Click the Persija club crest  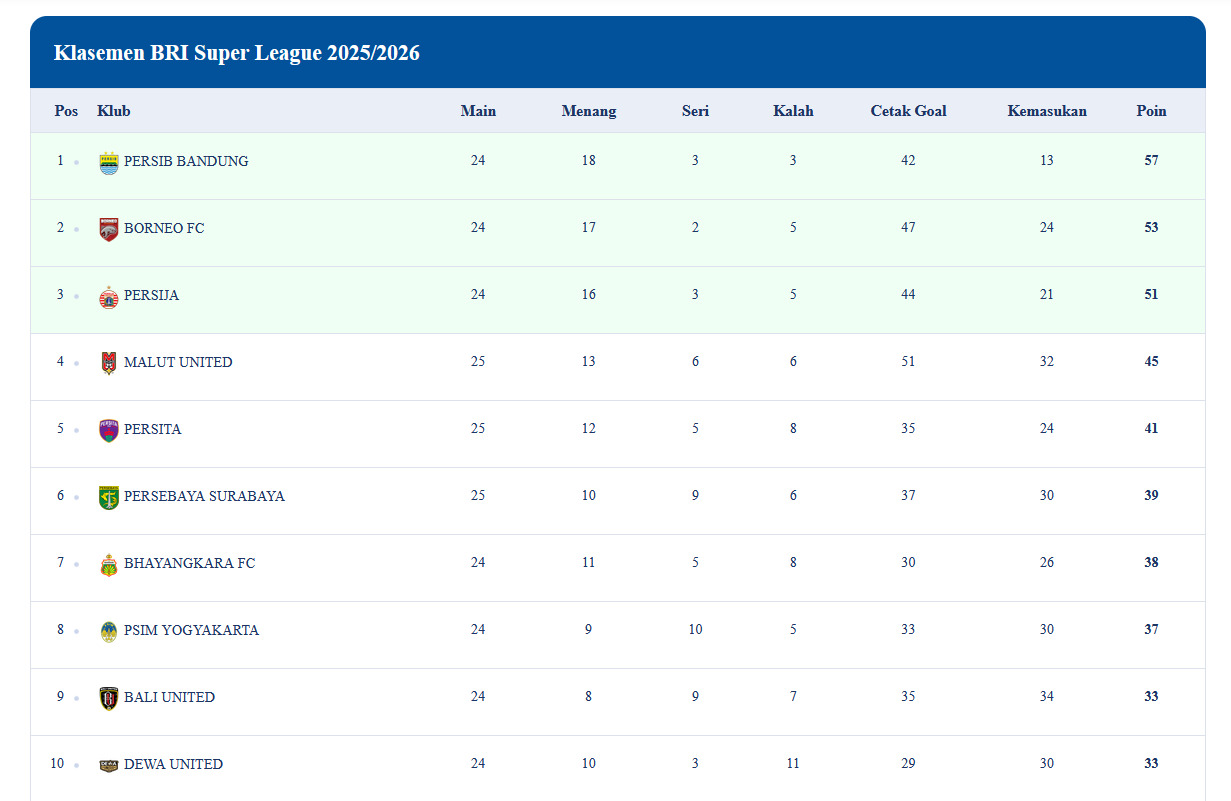click(109, 294)
